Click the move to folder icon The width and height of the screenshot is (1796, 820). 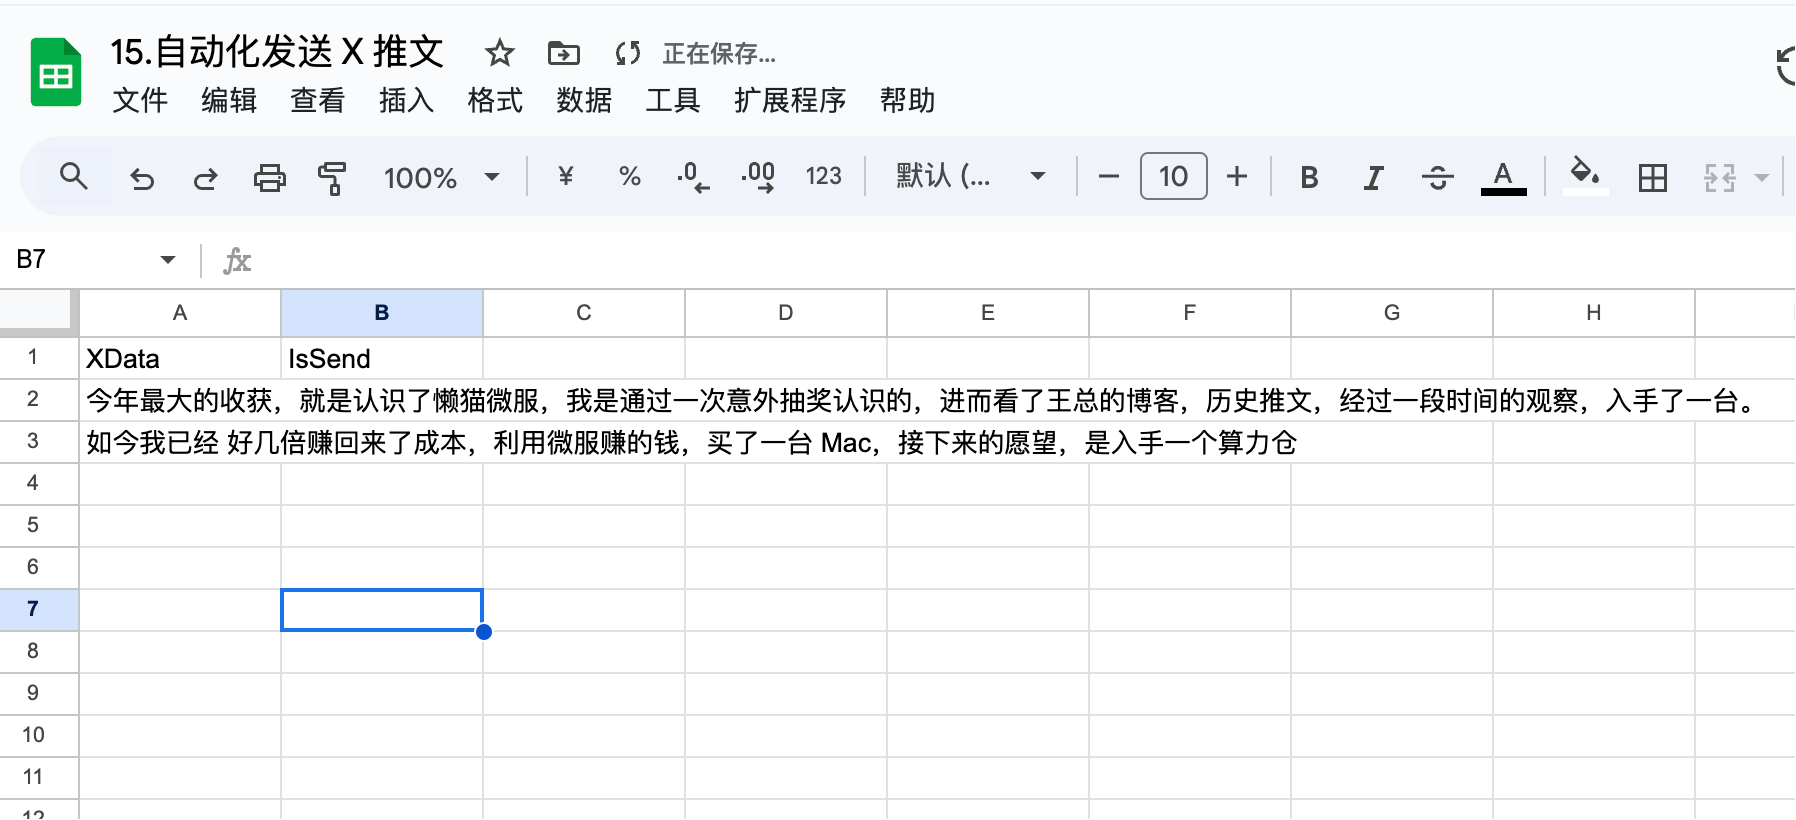click(564, 53)
